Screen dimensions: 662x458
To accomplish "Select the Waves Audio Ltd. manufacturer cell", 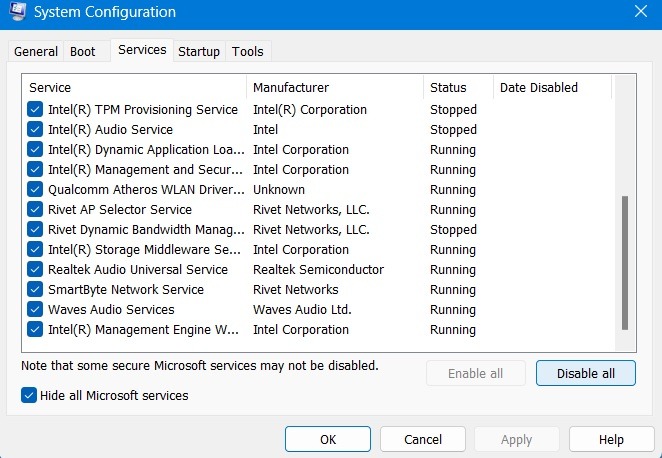I will pos(302,309).
